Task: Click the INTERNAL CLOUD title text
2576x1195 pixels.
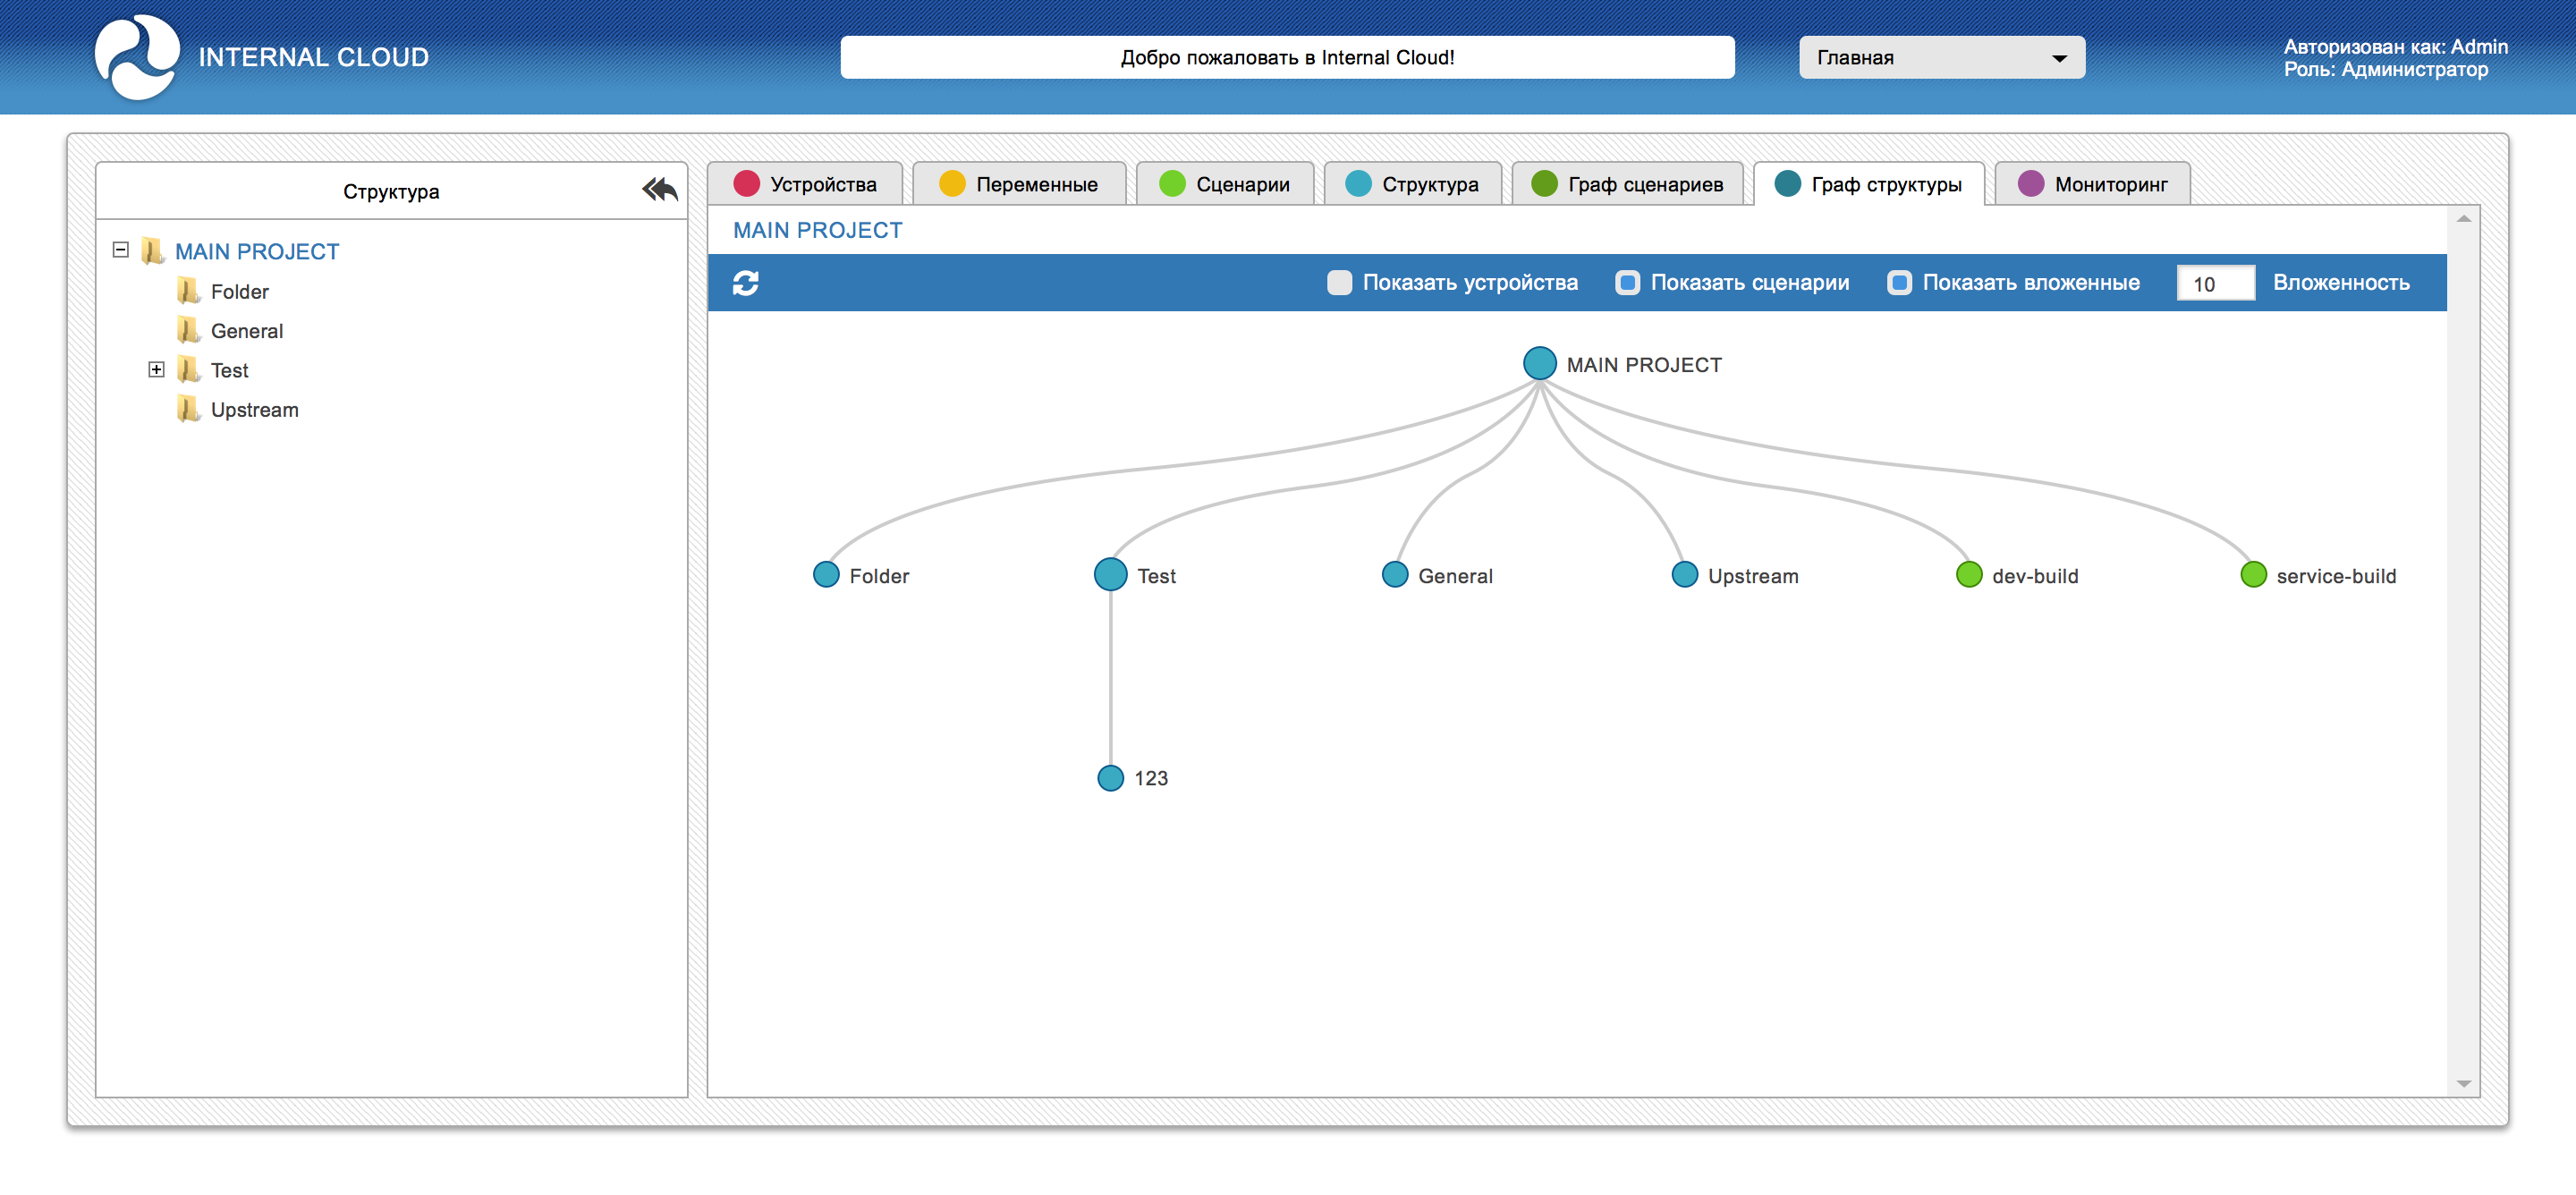Action: [x=314, y=57]
